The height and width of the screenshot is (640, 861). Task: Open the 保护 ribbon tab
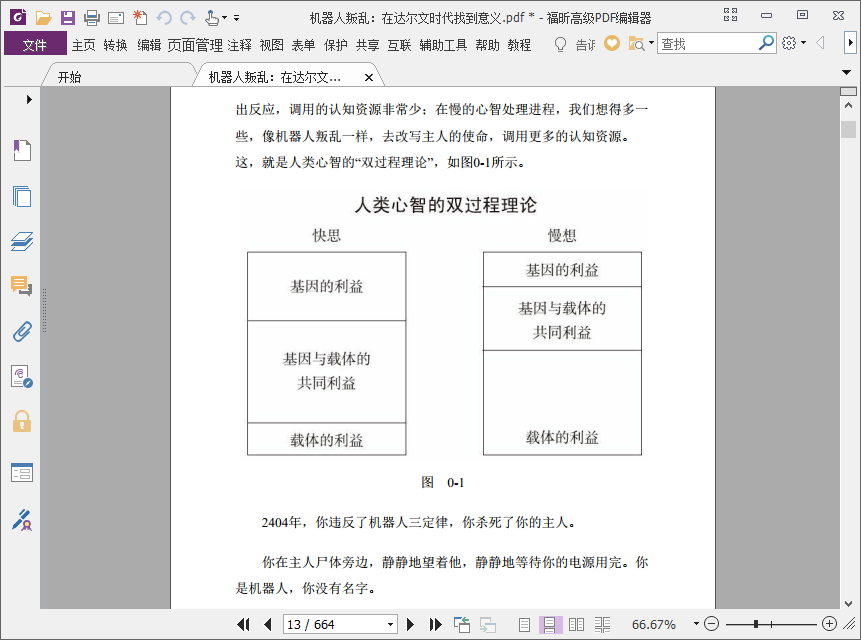(336, 45)
